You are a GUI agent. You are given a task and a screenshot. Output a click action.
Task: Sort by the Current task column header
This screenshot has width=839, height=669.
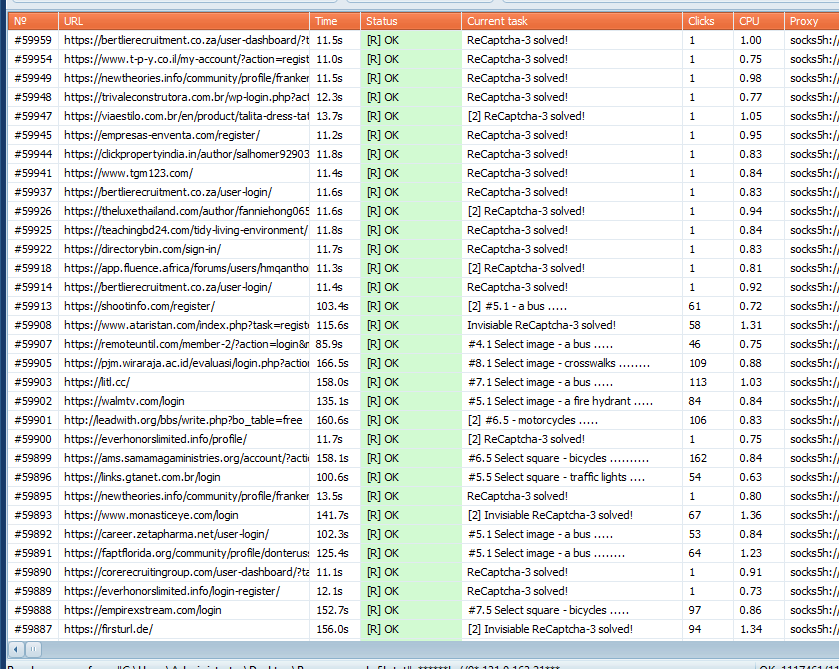(572, 21)
